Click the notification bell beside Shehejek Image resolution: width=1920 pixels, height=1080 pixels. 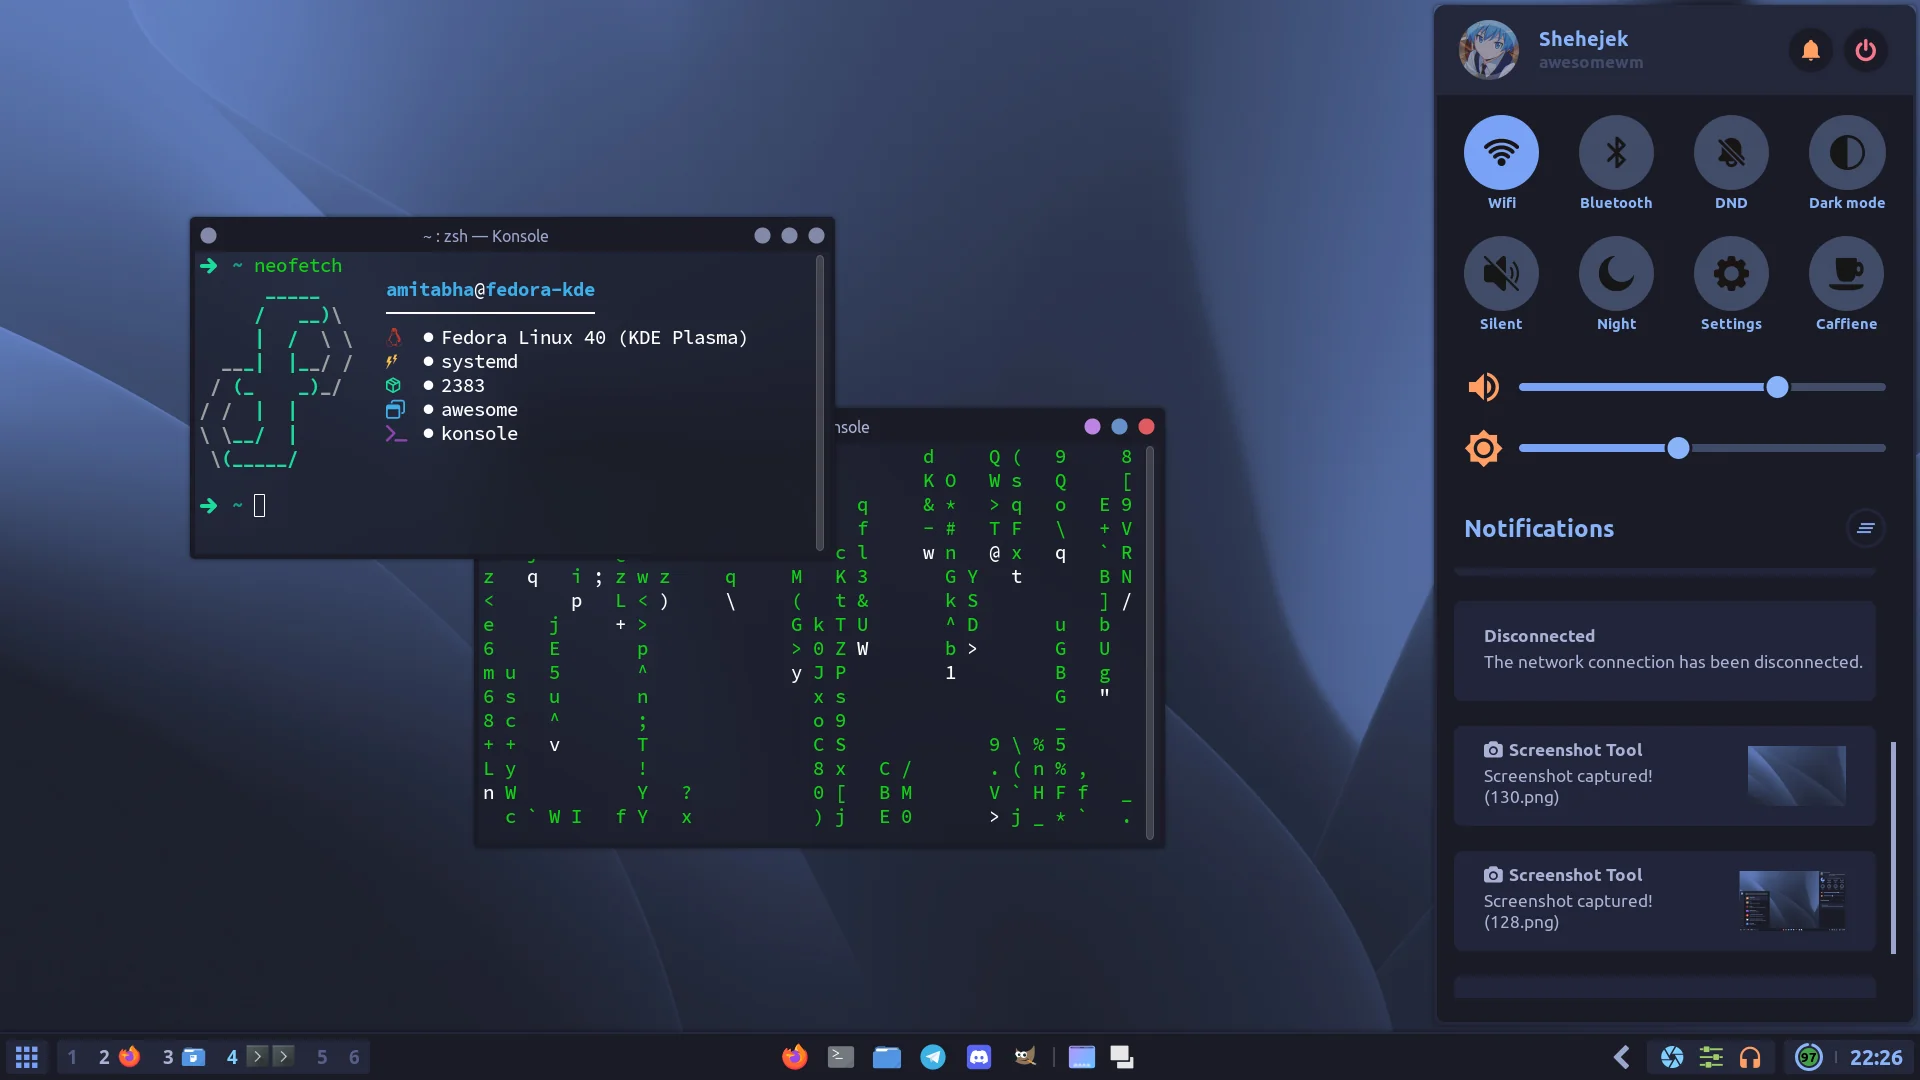[x=1810, y=50]
